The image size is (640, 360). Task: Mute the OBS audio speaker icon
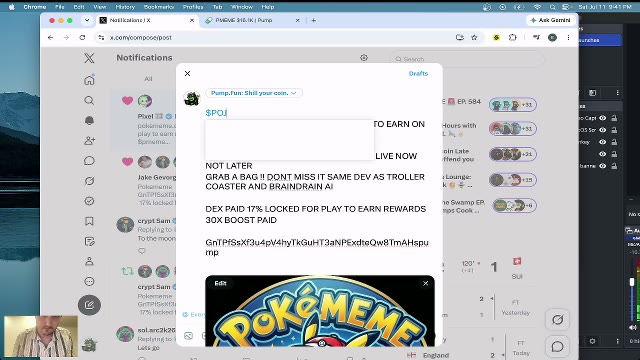632,328
